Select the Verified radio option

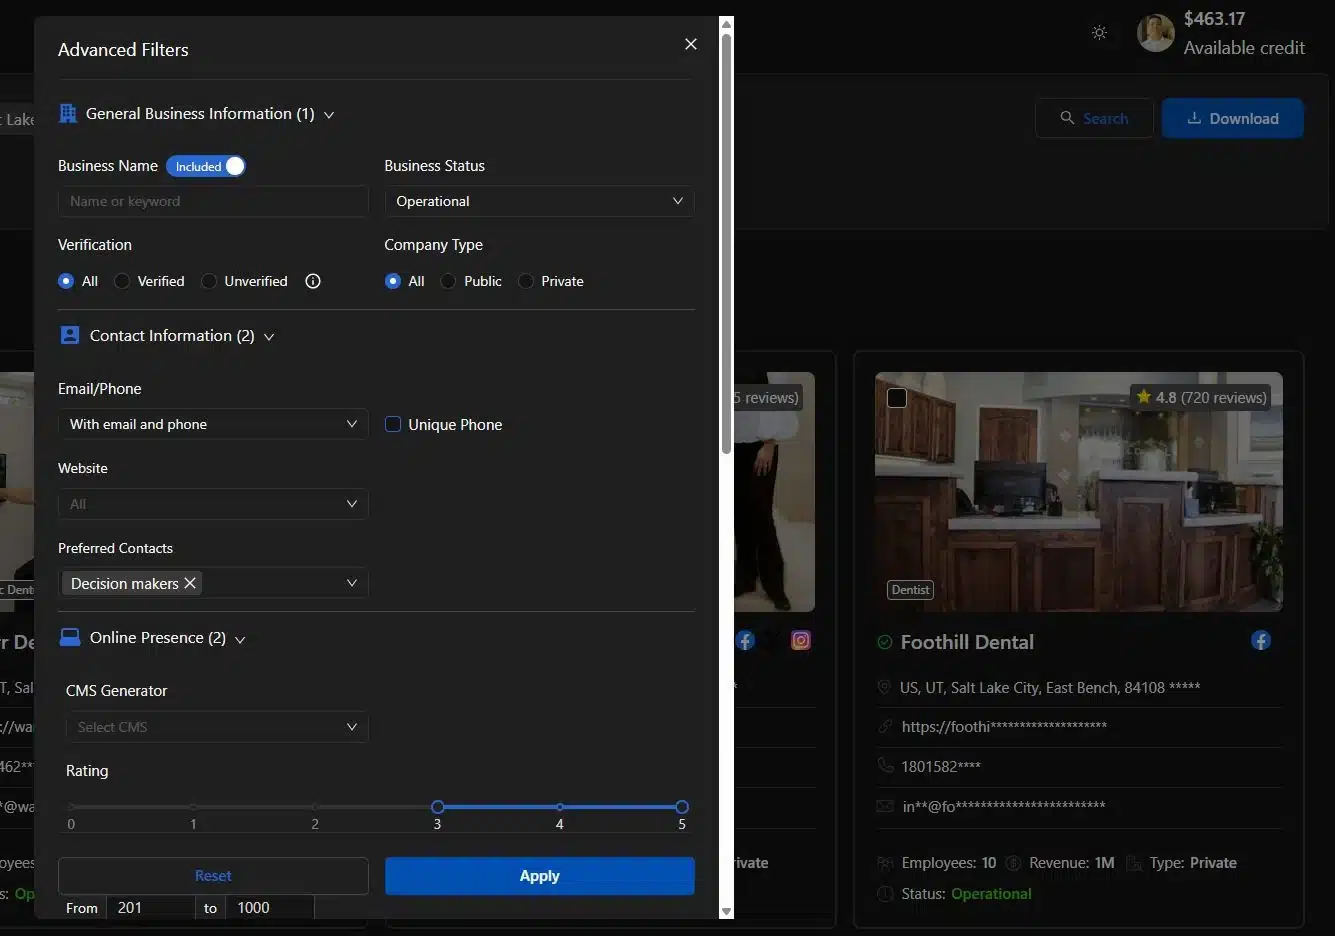click(x=122, y=281)
